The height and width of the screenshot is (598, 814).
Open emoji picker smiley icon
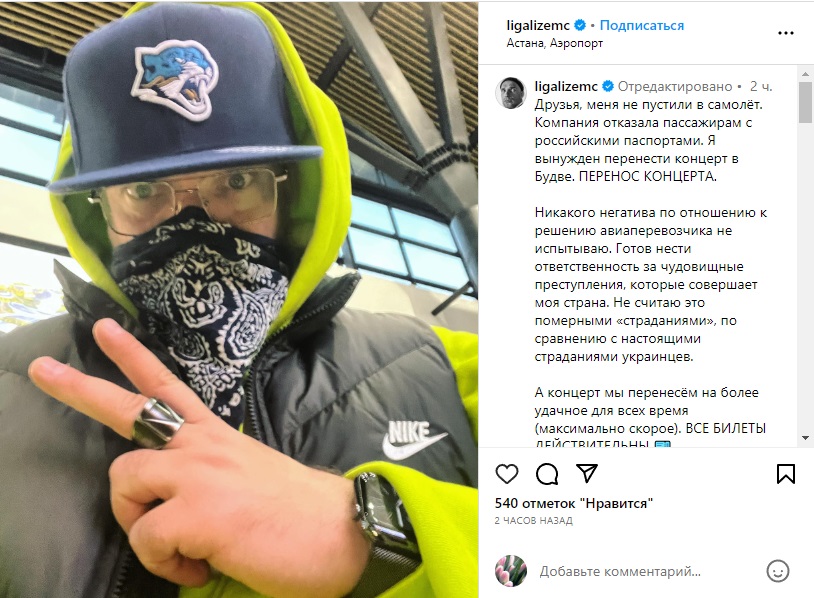coord(778,571)
